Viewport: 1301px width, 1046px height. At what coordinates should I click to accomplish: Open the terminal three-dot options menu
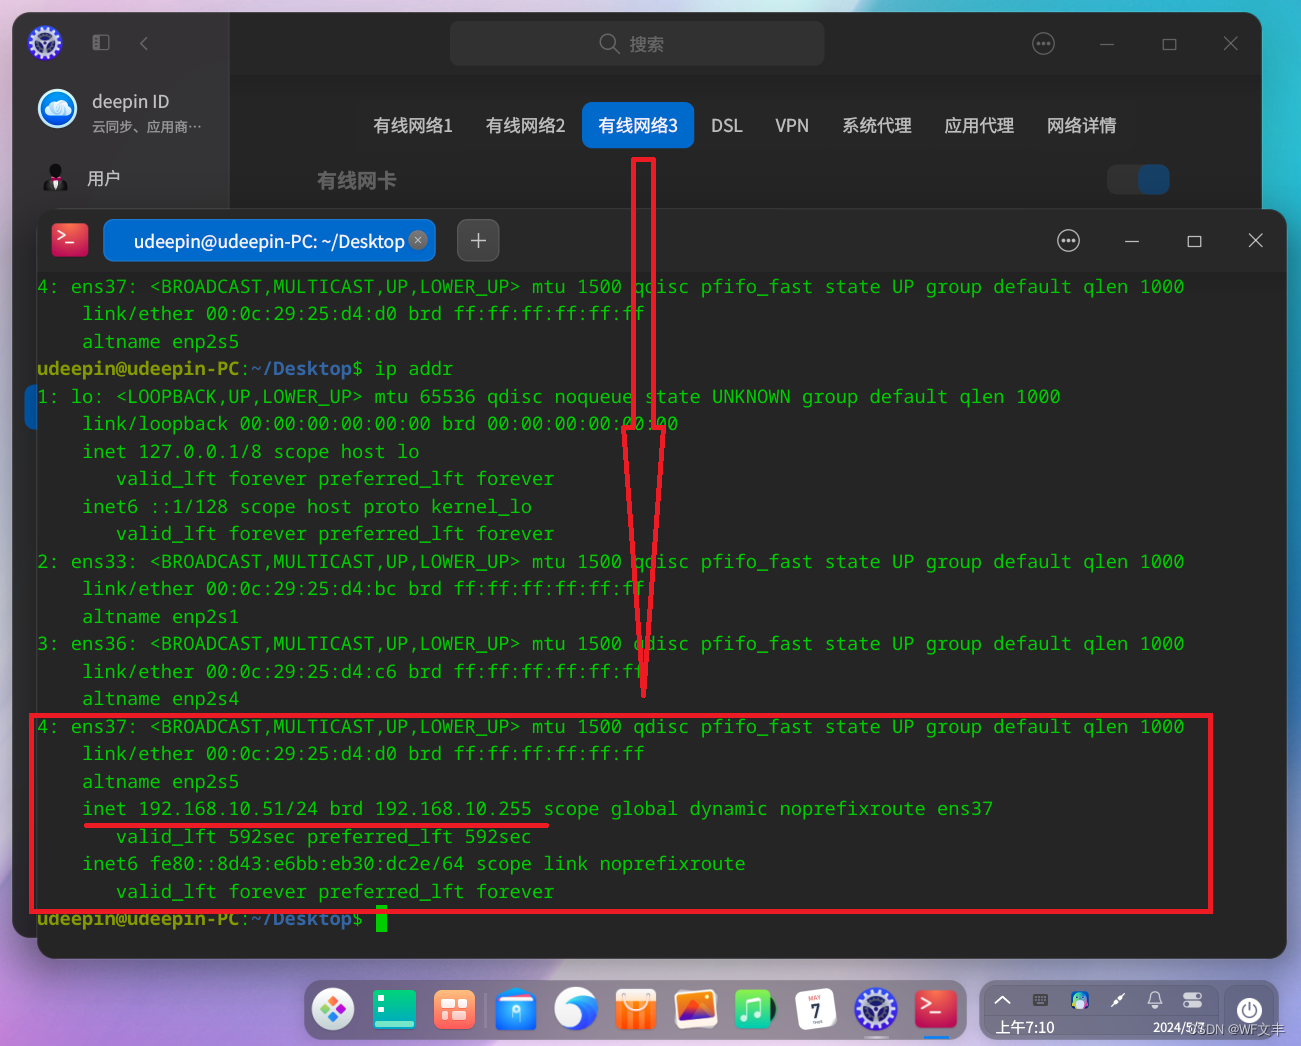click(x=1068, y=240)
